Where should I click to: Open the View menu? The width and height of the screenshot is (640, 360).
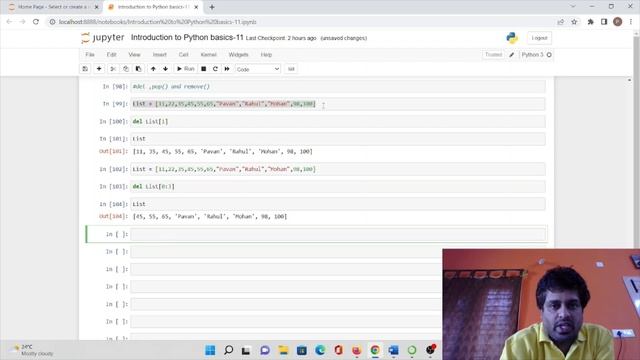click(x=134, y=55)
